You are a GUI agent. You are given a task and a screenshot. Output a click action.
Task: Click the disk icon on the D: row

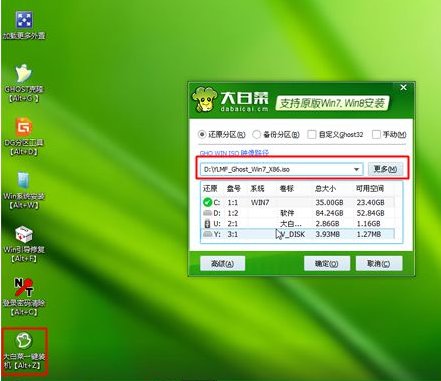(x=207, y=213)
